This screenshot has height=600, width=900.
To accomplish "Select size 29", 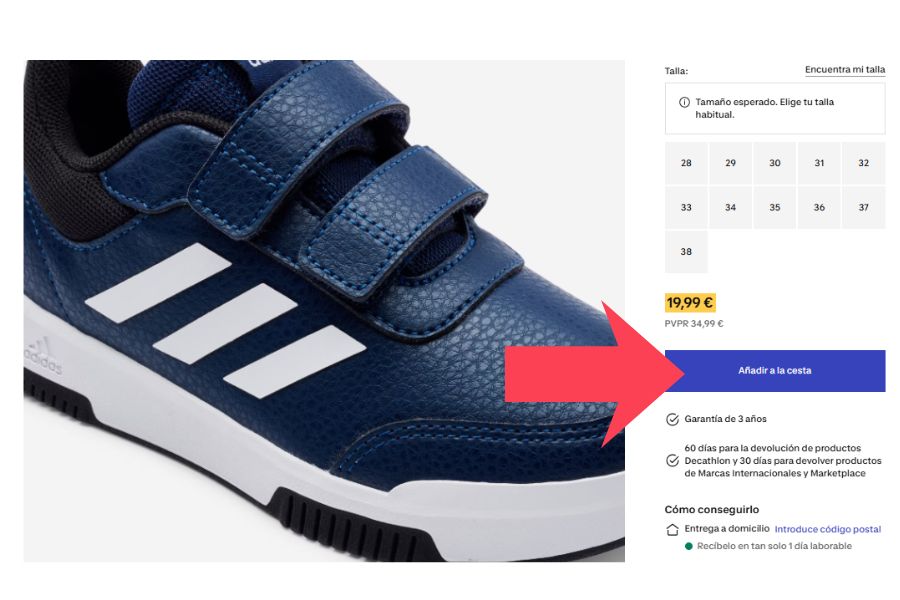I will [x=730, y=163].
